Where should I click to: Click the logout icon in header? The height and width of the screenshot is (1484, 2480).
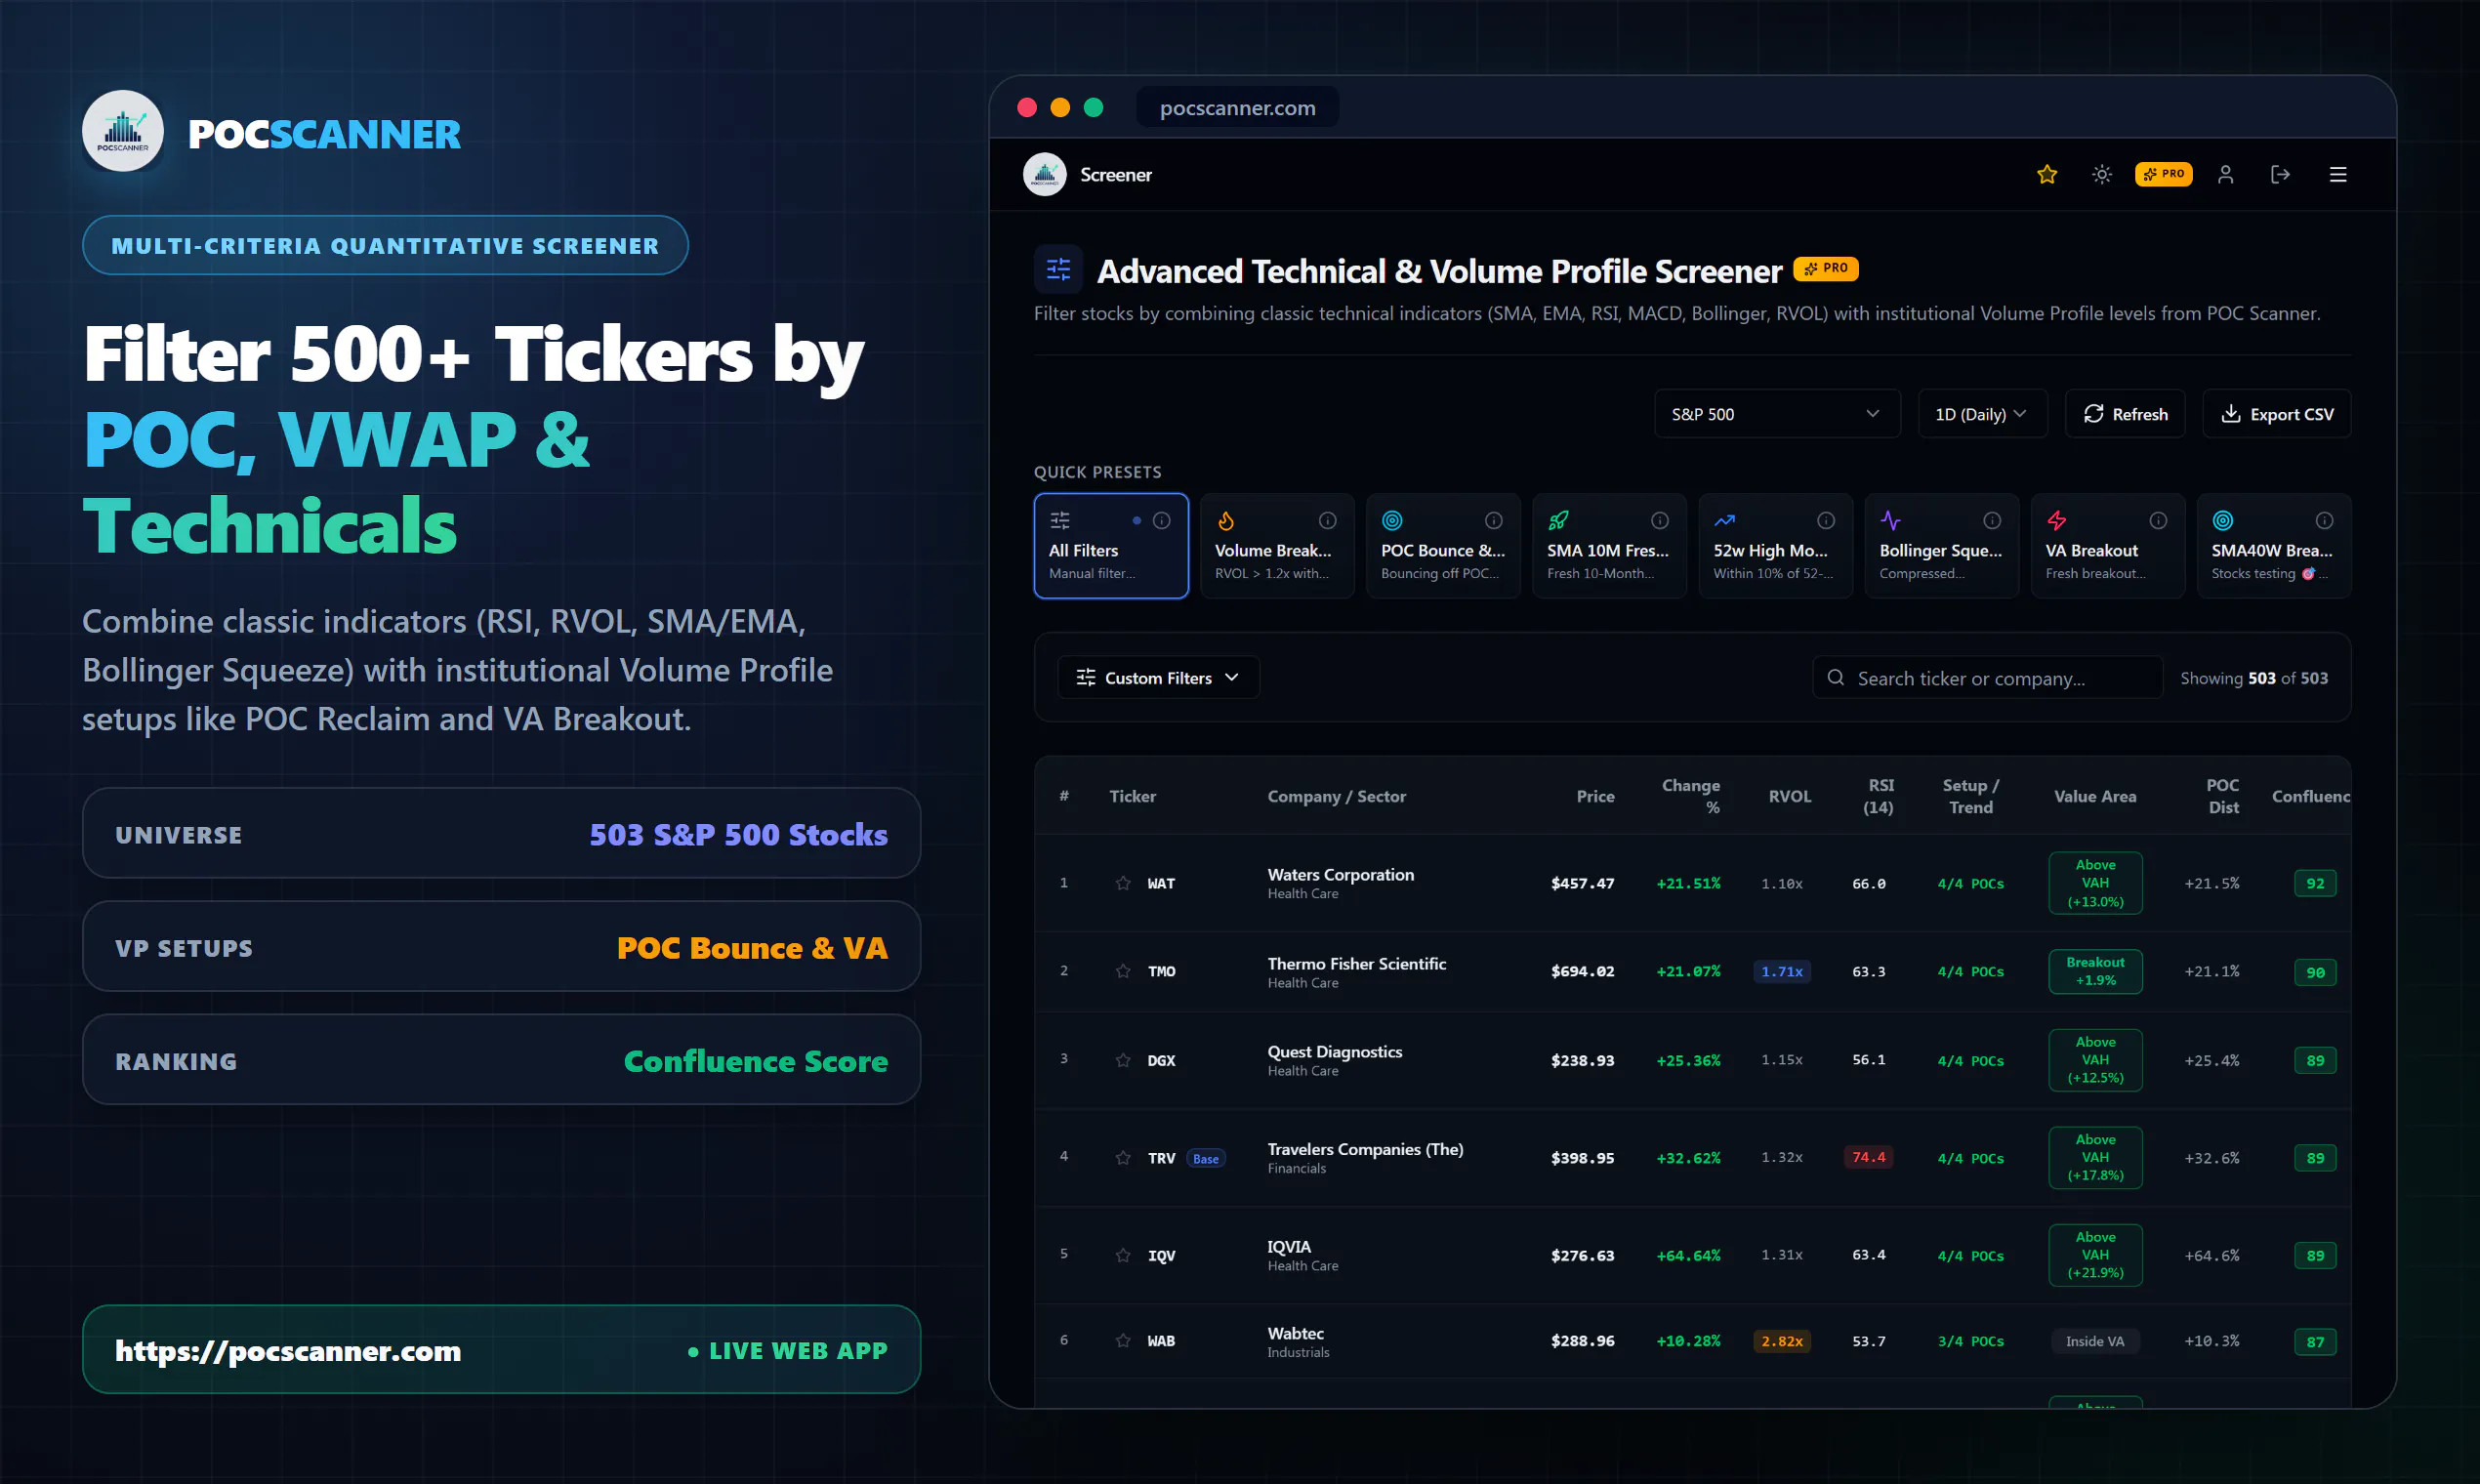[2280, 174]
